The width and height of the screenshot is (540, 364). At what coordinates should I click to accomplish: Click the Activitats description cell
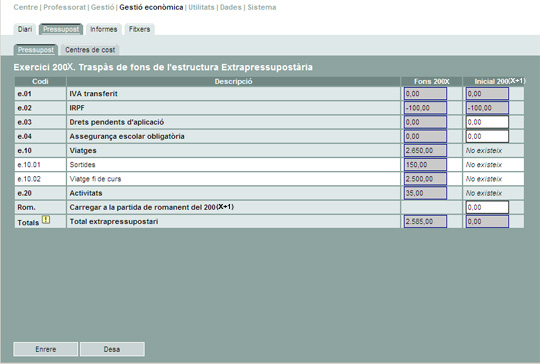233,193
